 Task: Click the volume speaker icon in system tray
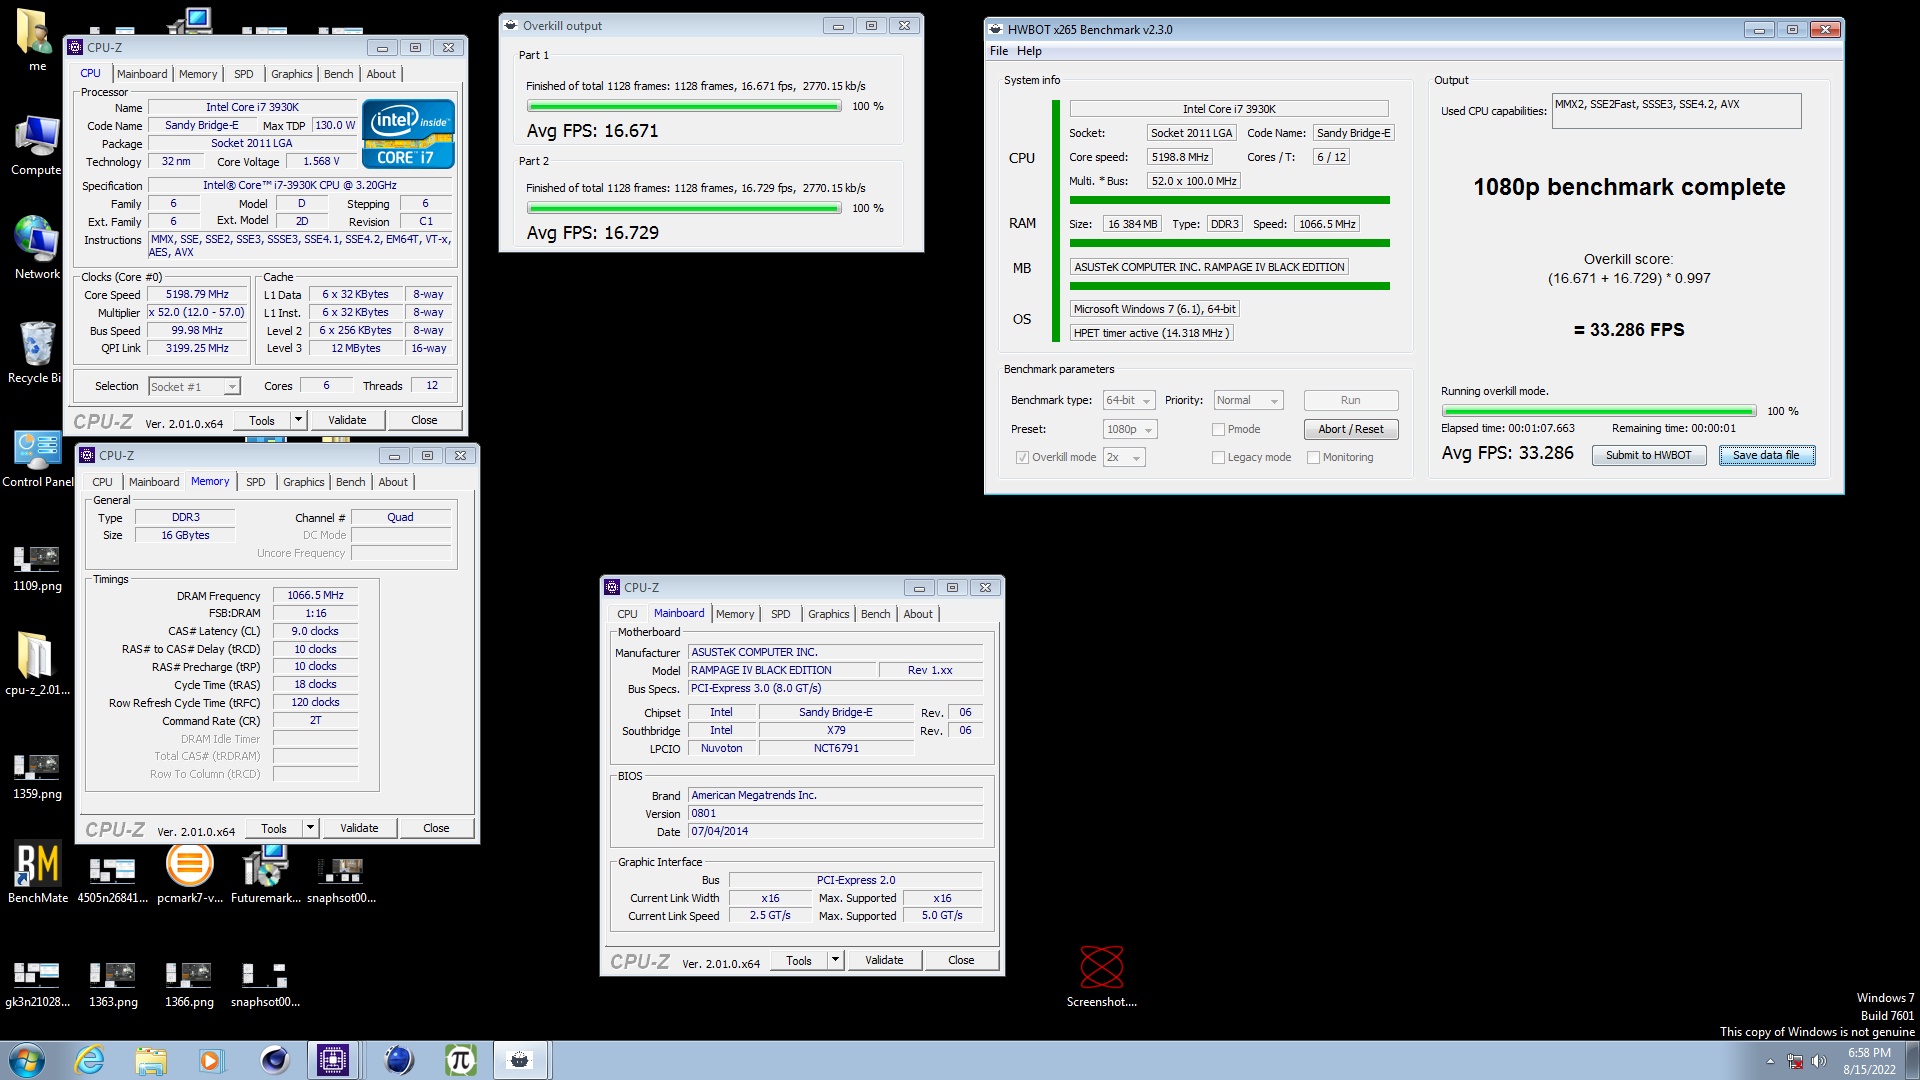pos(1818,1061)
